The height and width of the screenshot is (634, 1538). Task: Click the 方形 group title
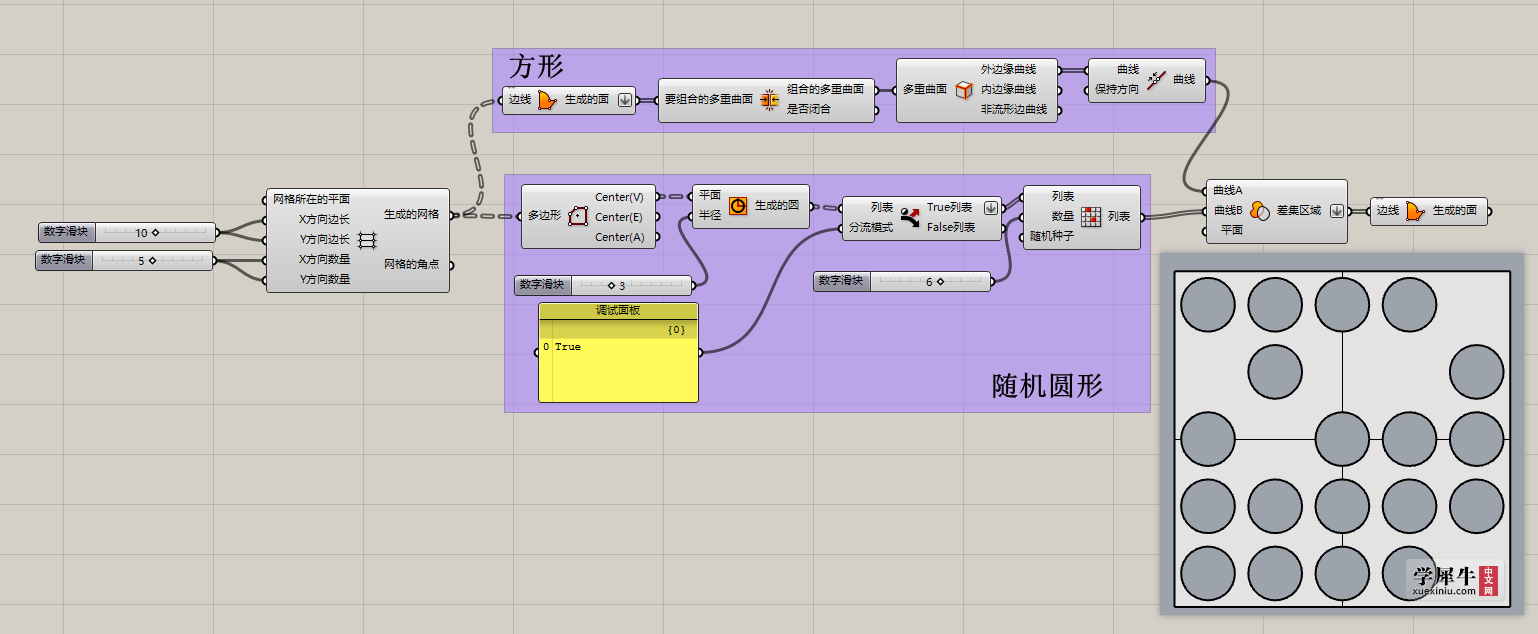[x=536, y=67]
